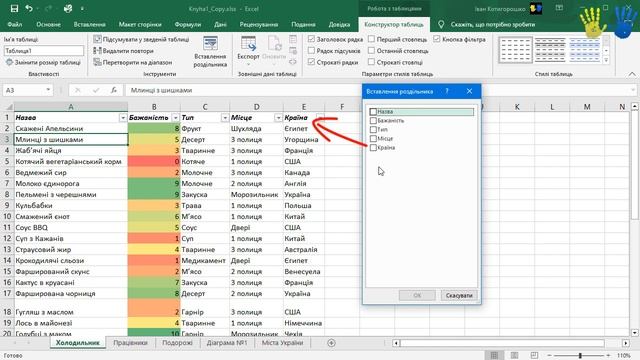Select the first table style thumbnail

pyautogui.click(x=515, y=49)
